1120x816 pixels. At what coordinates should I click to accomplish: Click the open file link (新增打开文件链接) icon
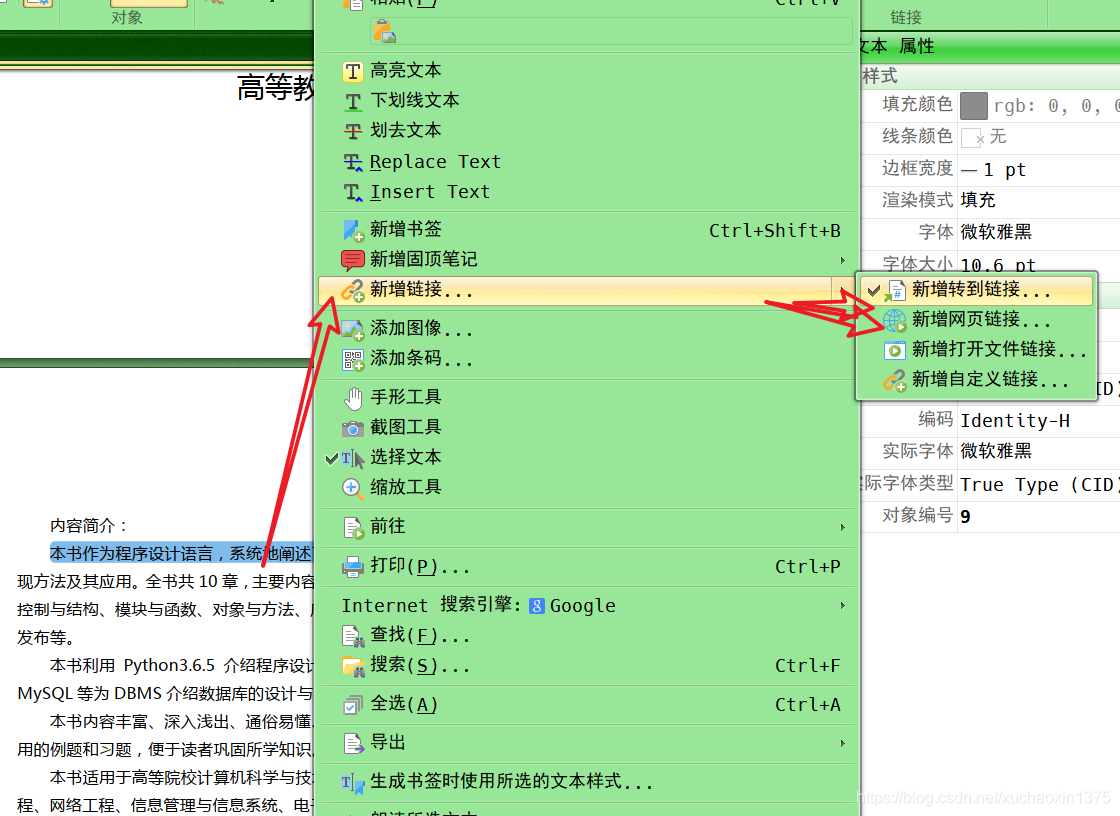coord(894,350)
